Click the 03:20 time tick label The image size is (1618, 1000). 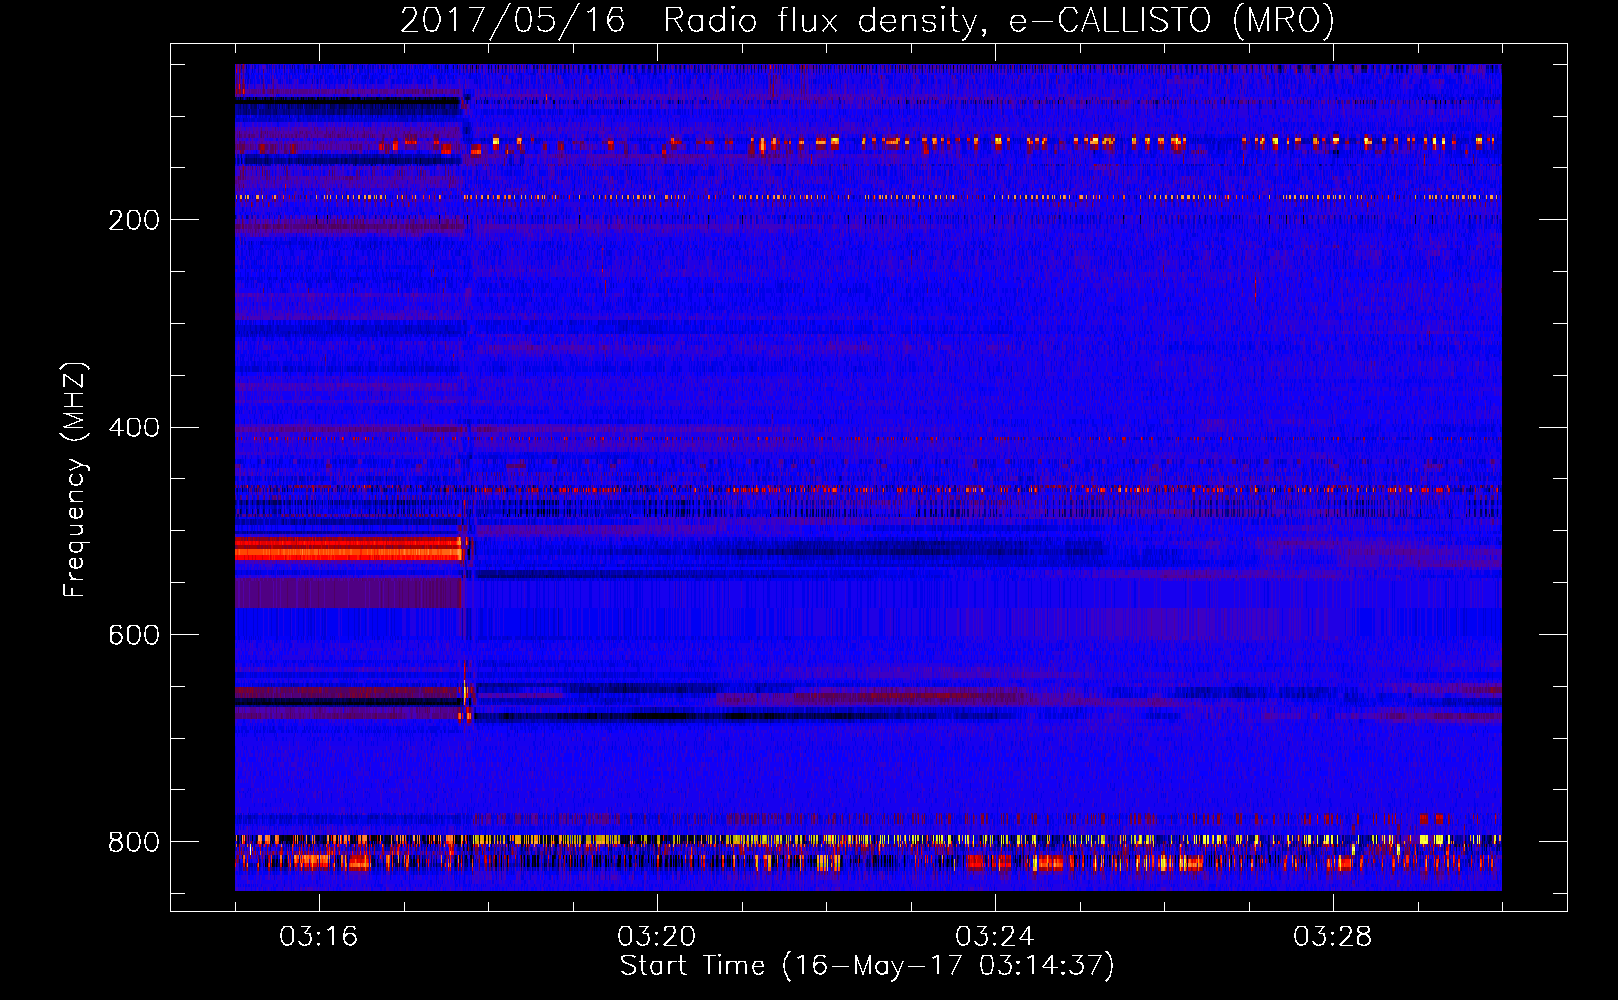click(x=657, y=937)
